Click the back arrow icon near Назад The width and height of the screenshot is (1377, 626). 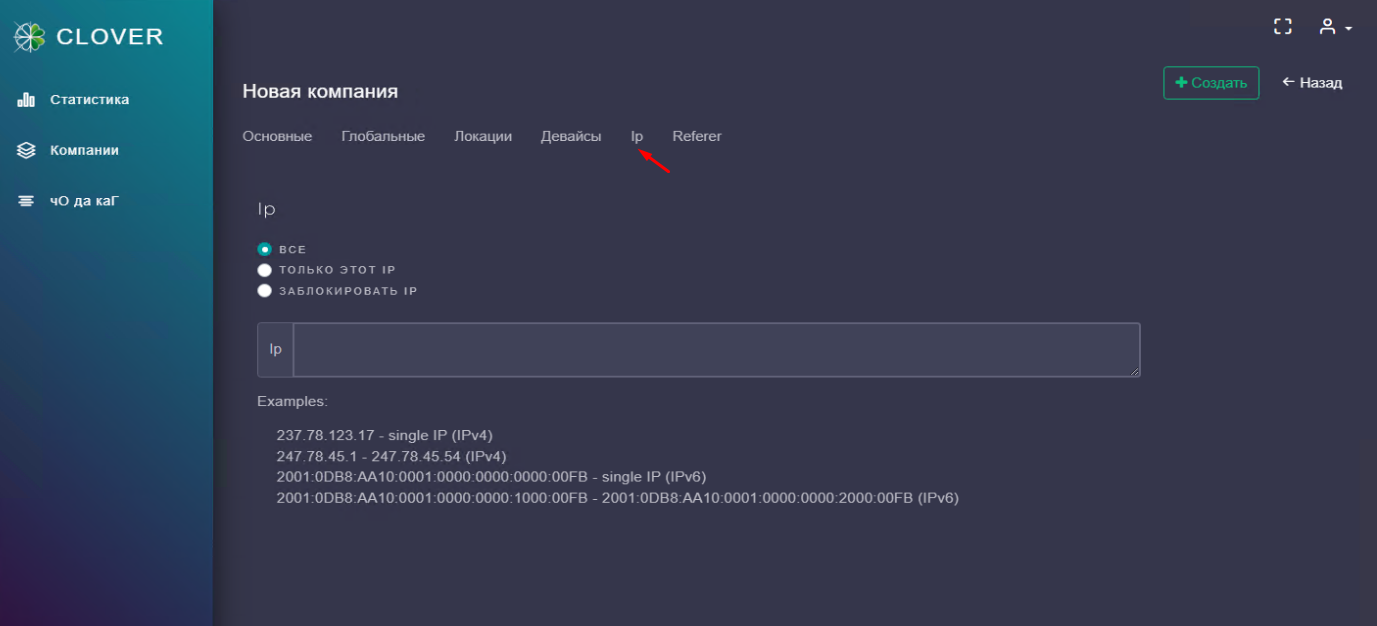coord(1288,82)
